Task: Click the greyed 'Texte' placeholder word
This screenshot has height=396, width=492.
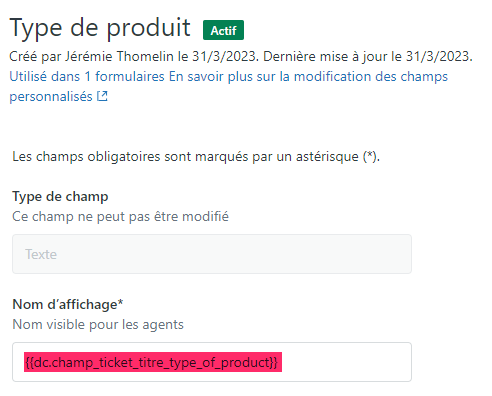Action: (x=41, y=254)
